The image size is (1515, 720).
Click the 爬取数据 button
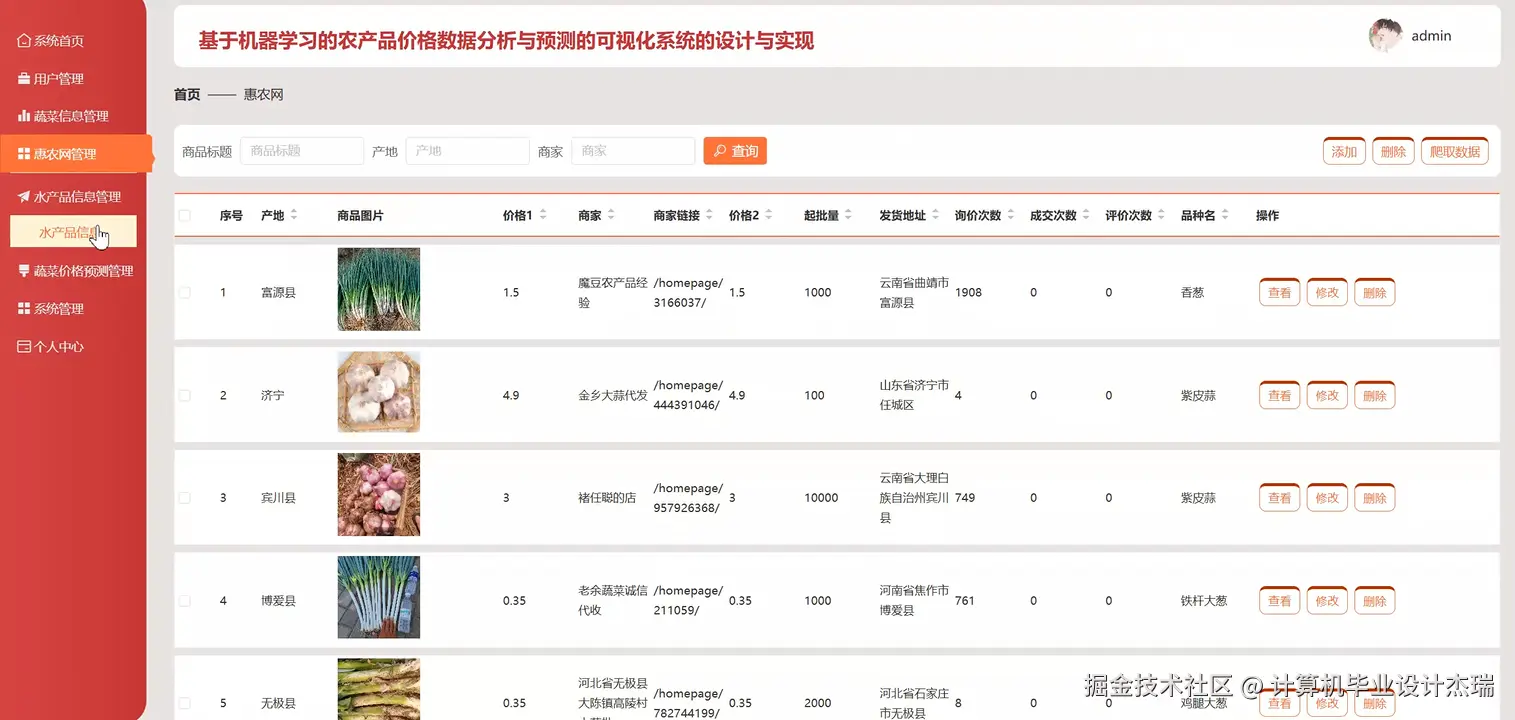[x=1455, y=150]
